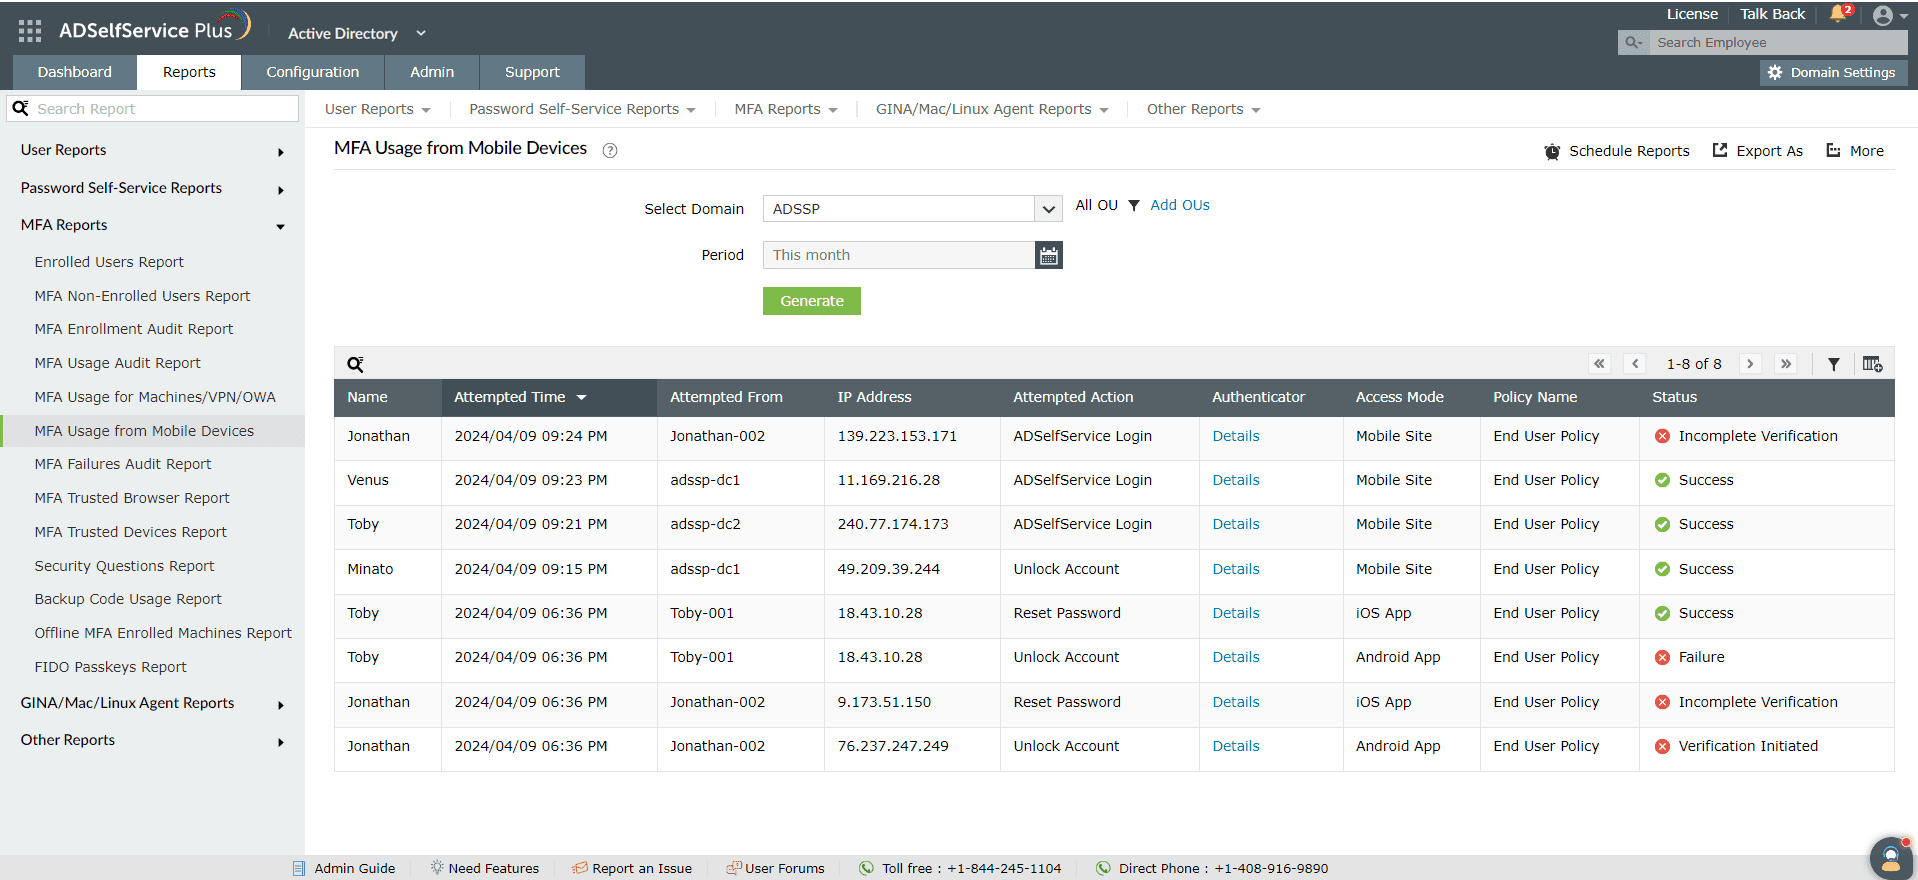Open add/remove columns icon
The image size is (1918, 880).
(x=1872, y=364)
